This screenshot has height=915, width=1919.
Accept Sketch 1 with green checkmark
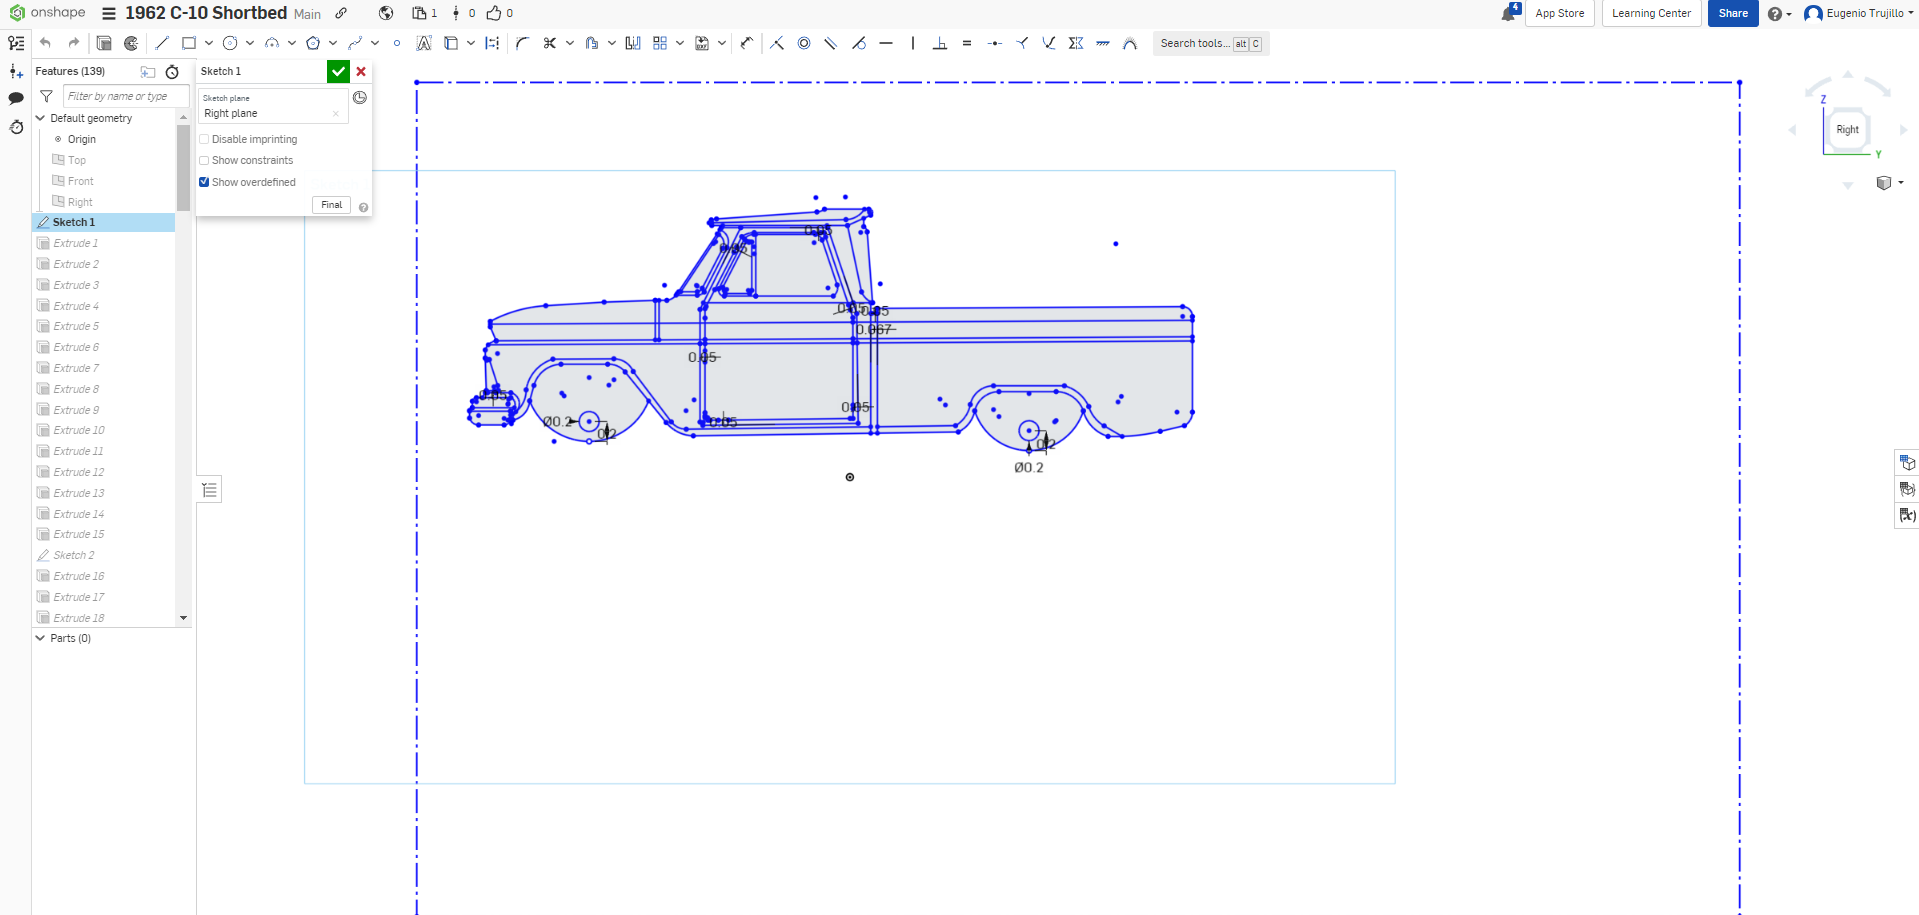(x=338, y=71)
